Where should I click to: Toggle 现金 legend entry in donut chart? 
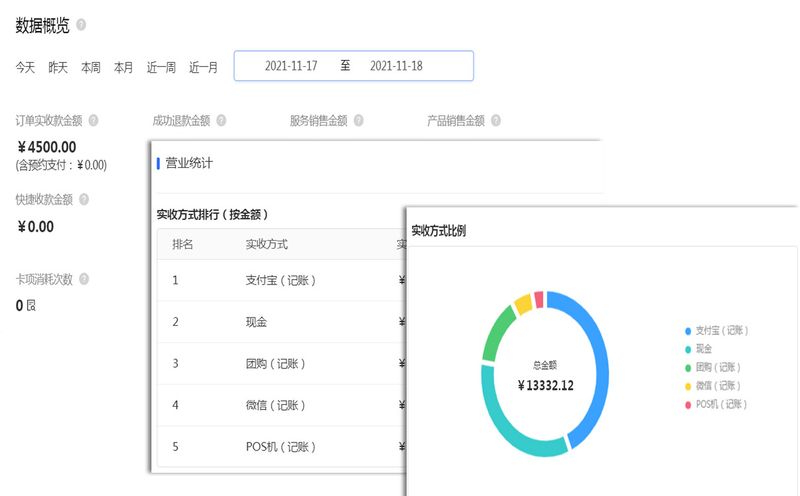point(698,349)
